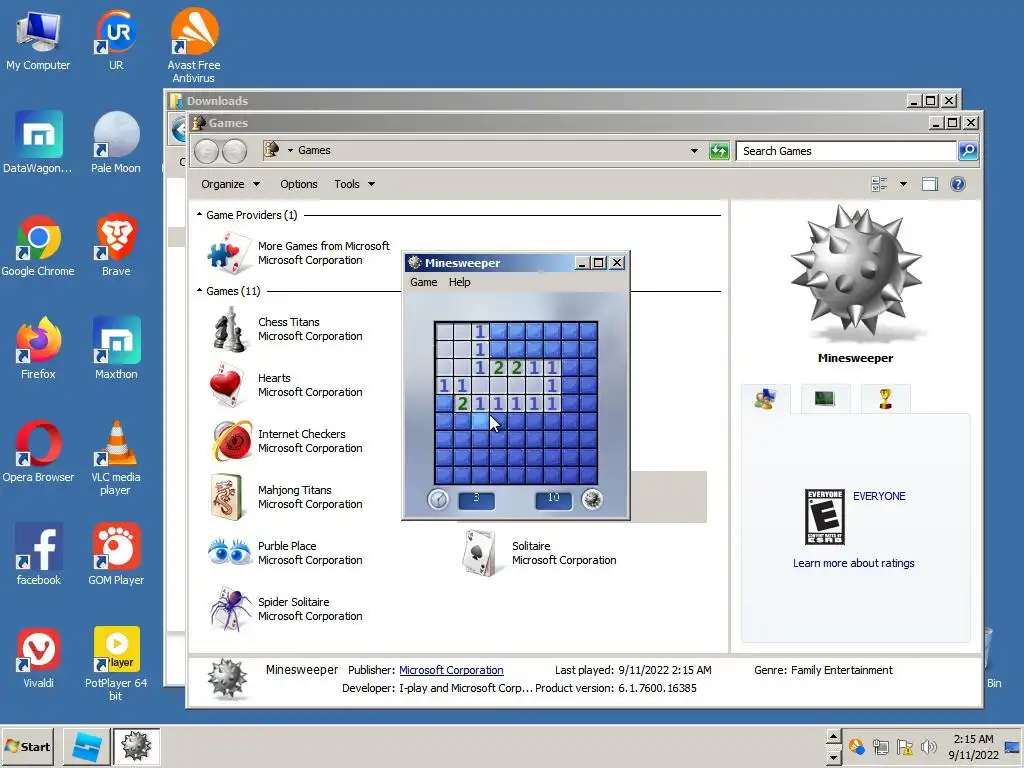Click the ESRB Everyone rating image
The width and height of the screenshot is (1024, 768).
click(x=825, y=517)
